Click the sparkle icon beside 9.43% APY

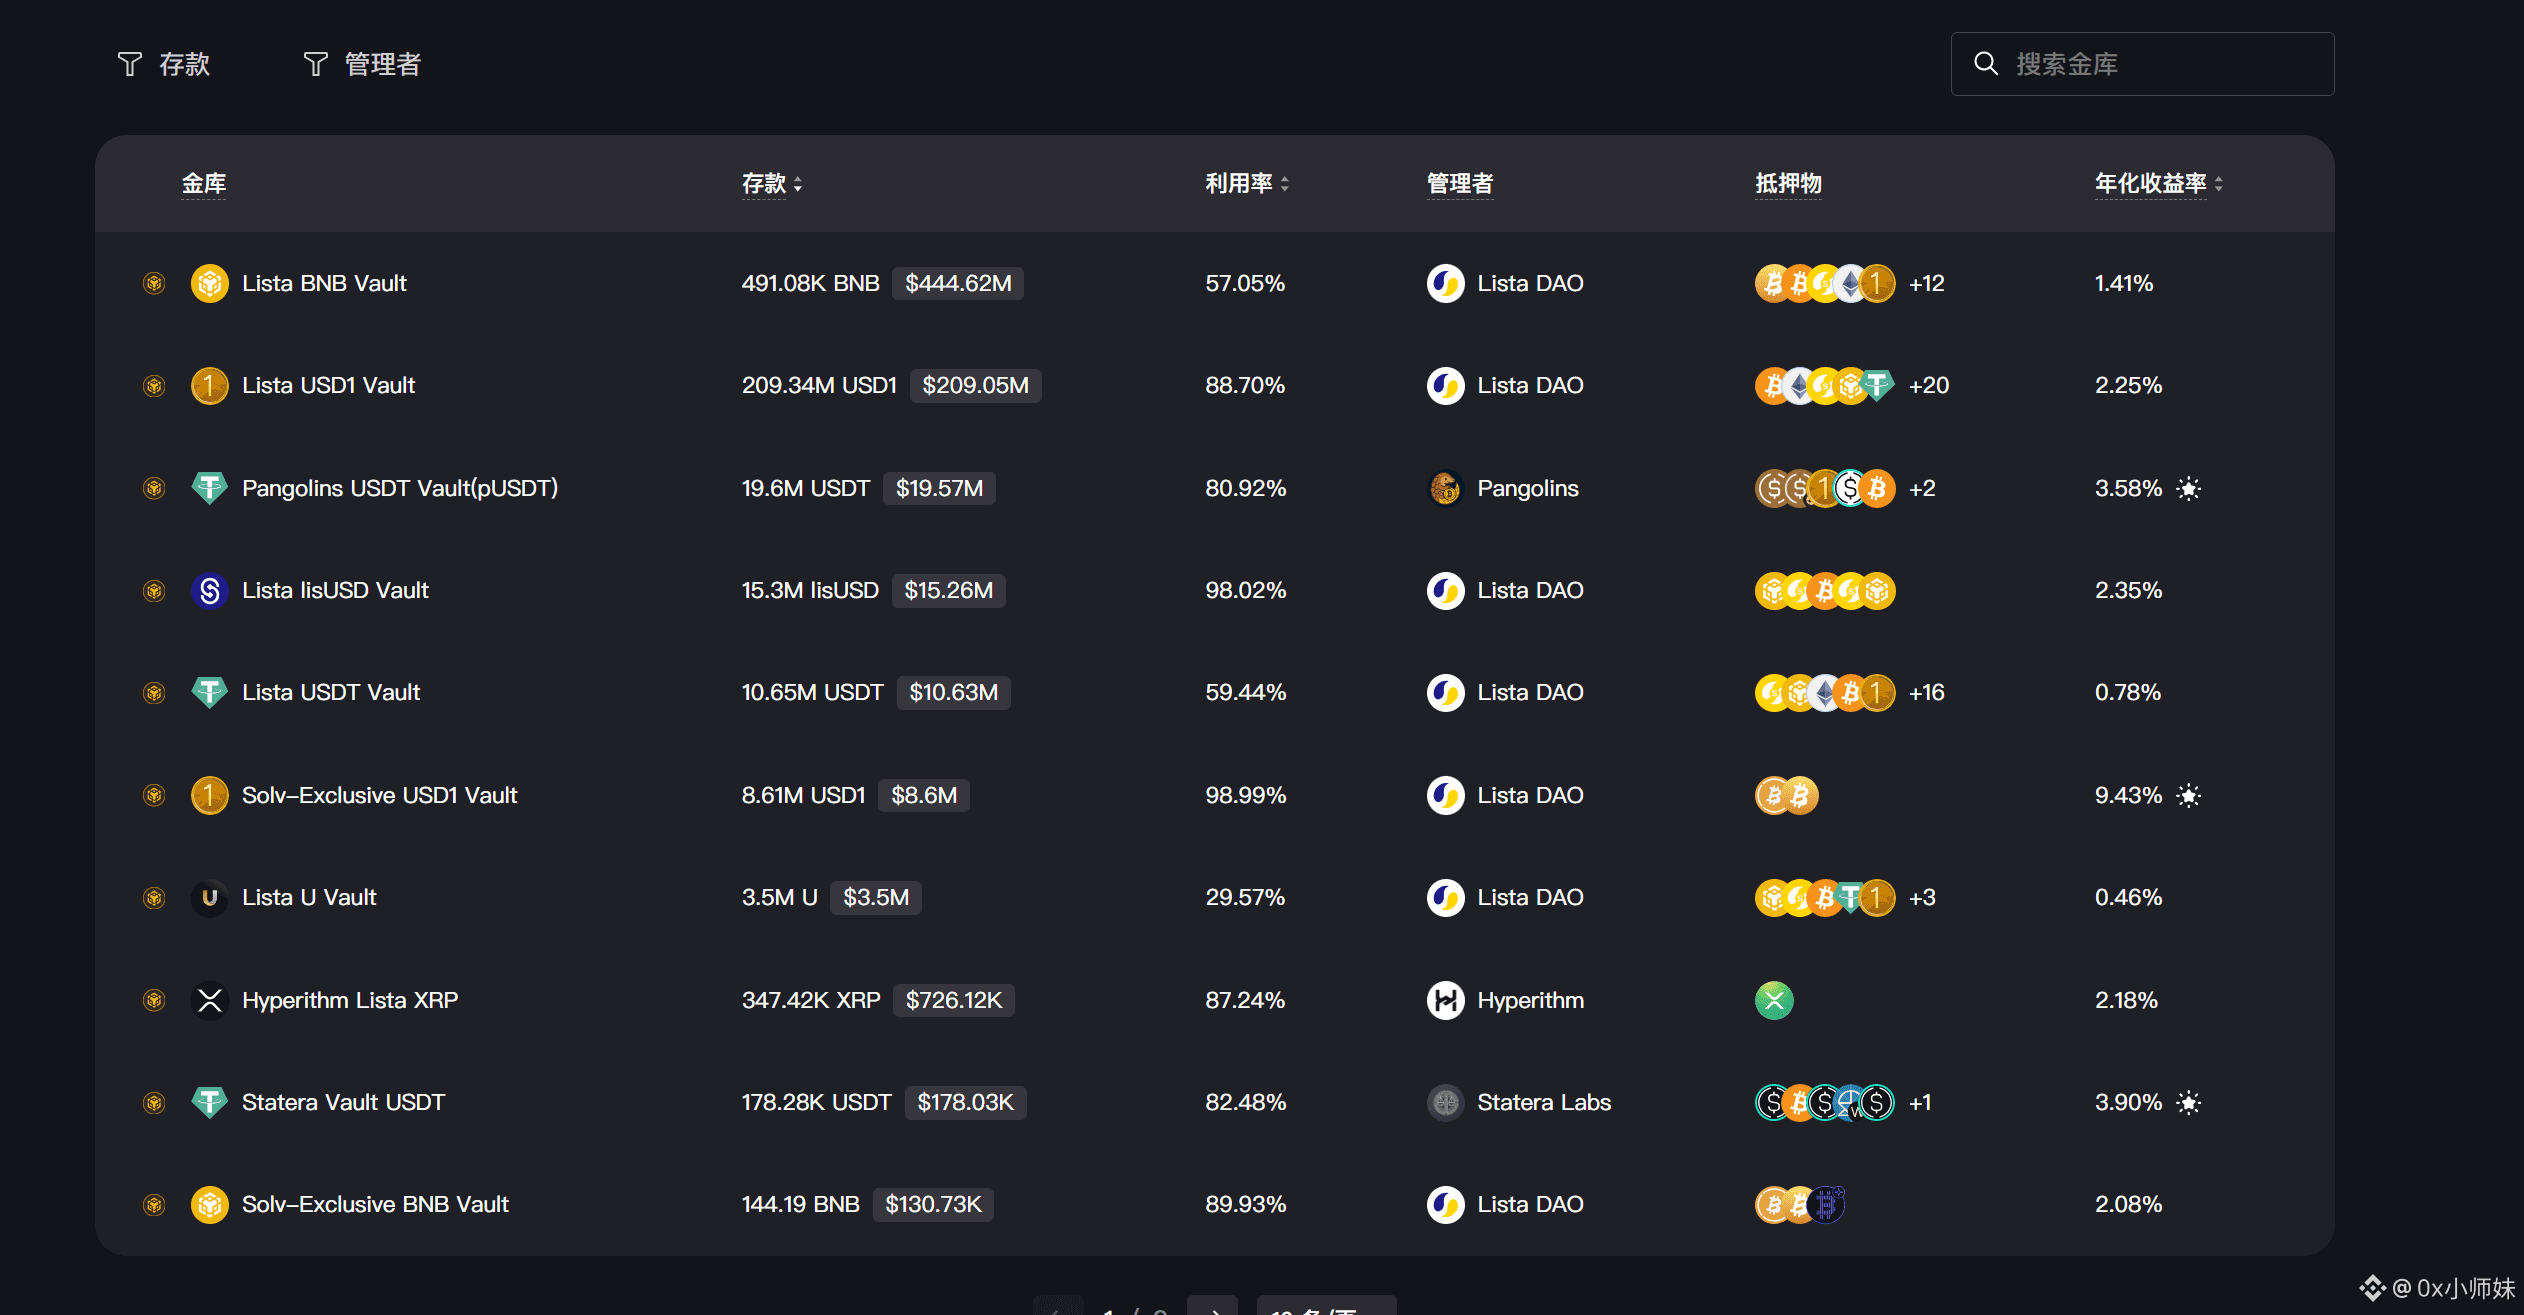(x=2189, y=796)
